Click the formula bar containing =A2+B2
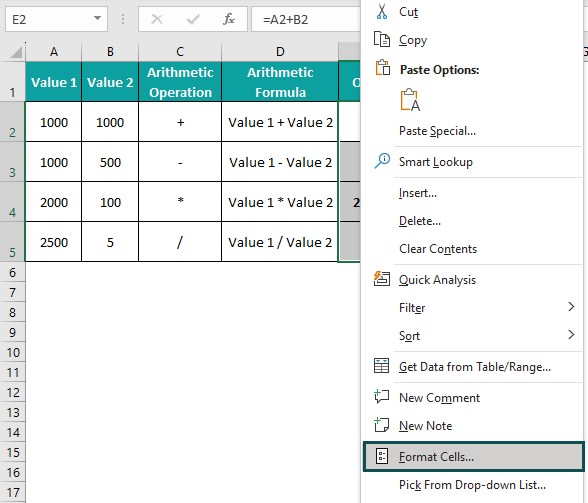This screenshot has height=503, width=588. point(306,19)
